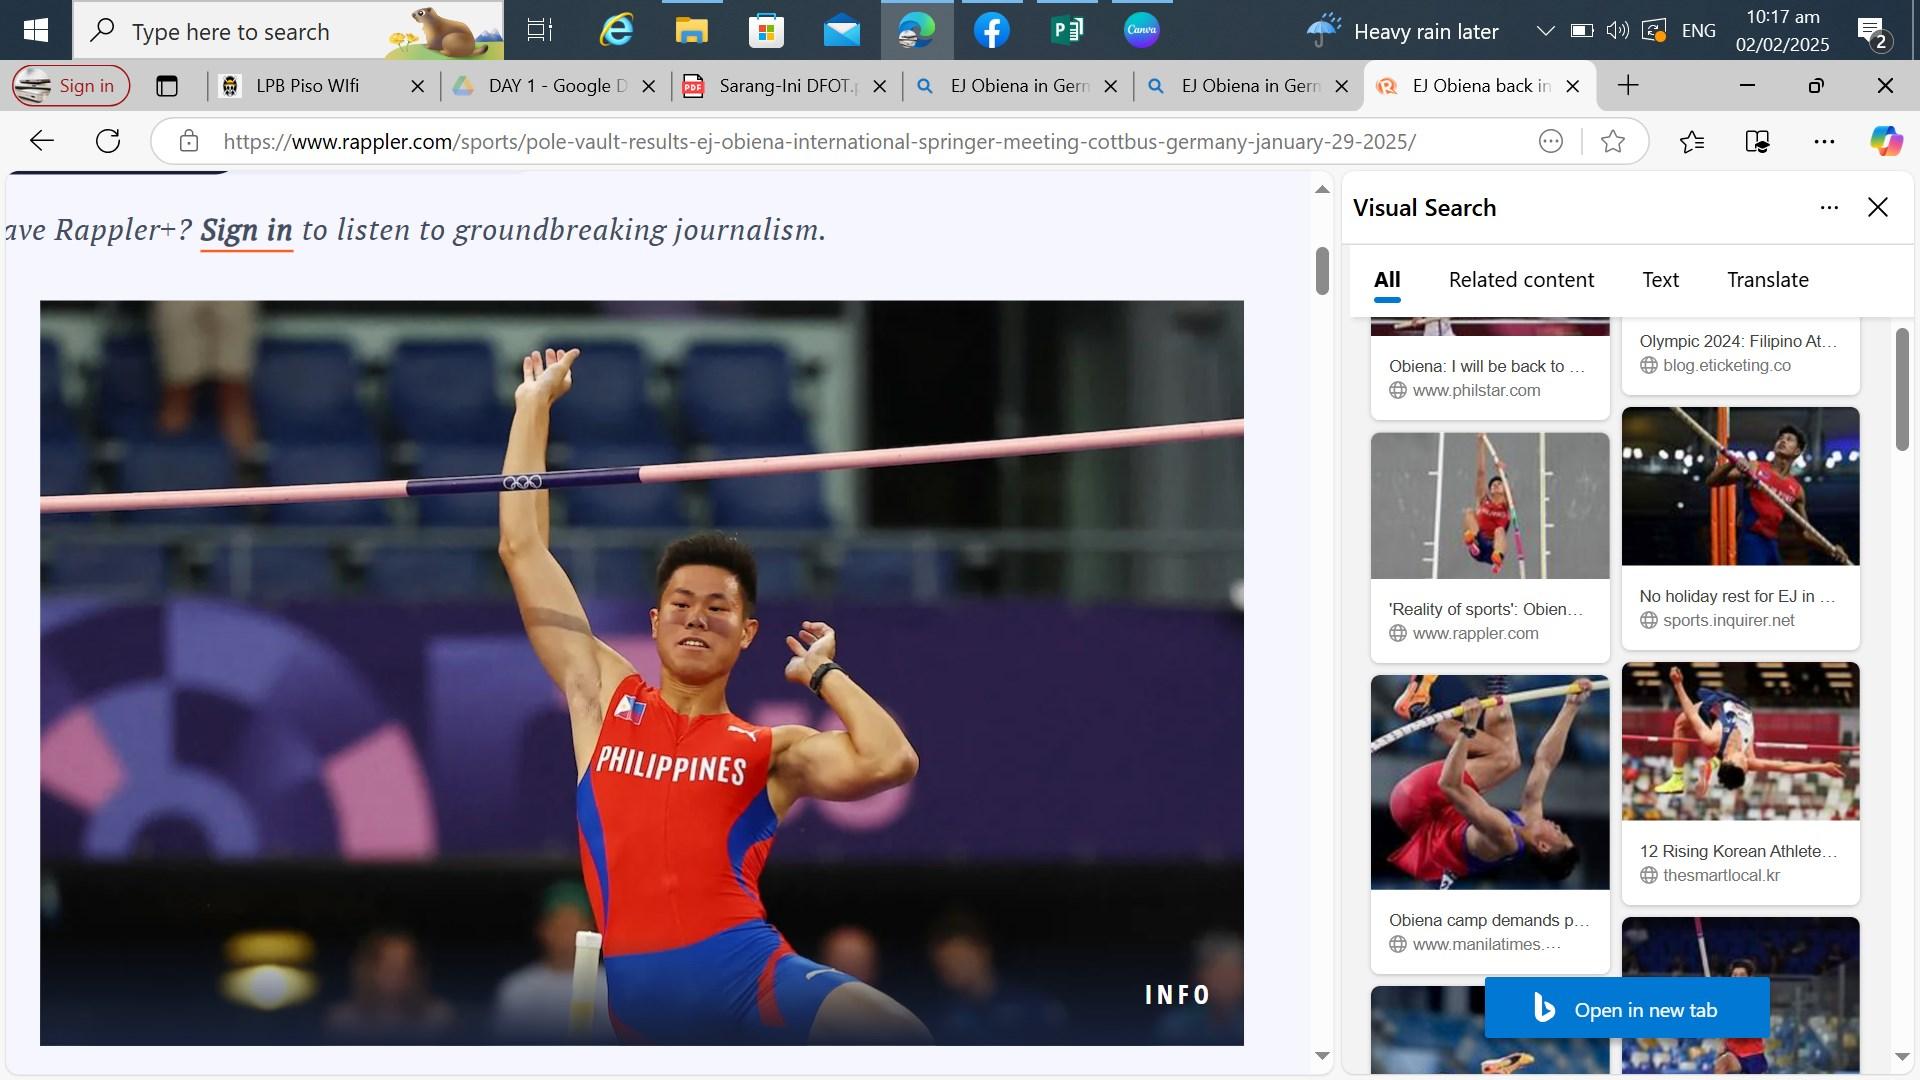Viewport: 1920px width, 1080px height.
Task: Open the browser Settings and more ellipsis
Action: tap(1823, 142)
